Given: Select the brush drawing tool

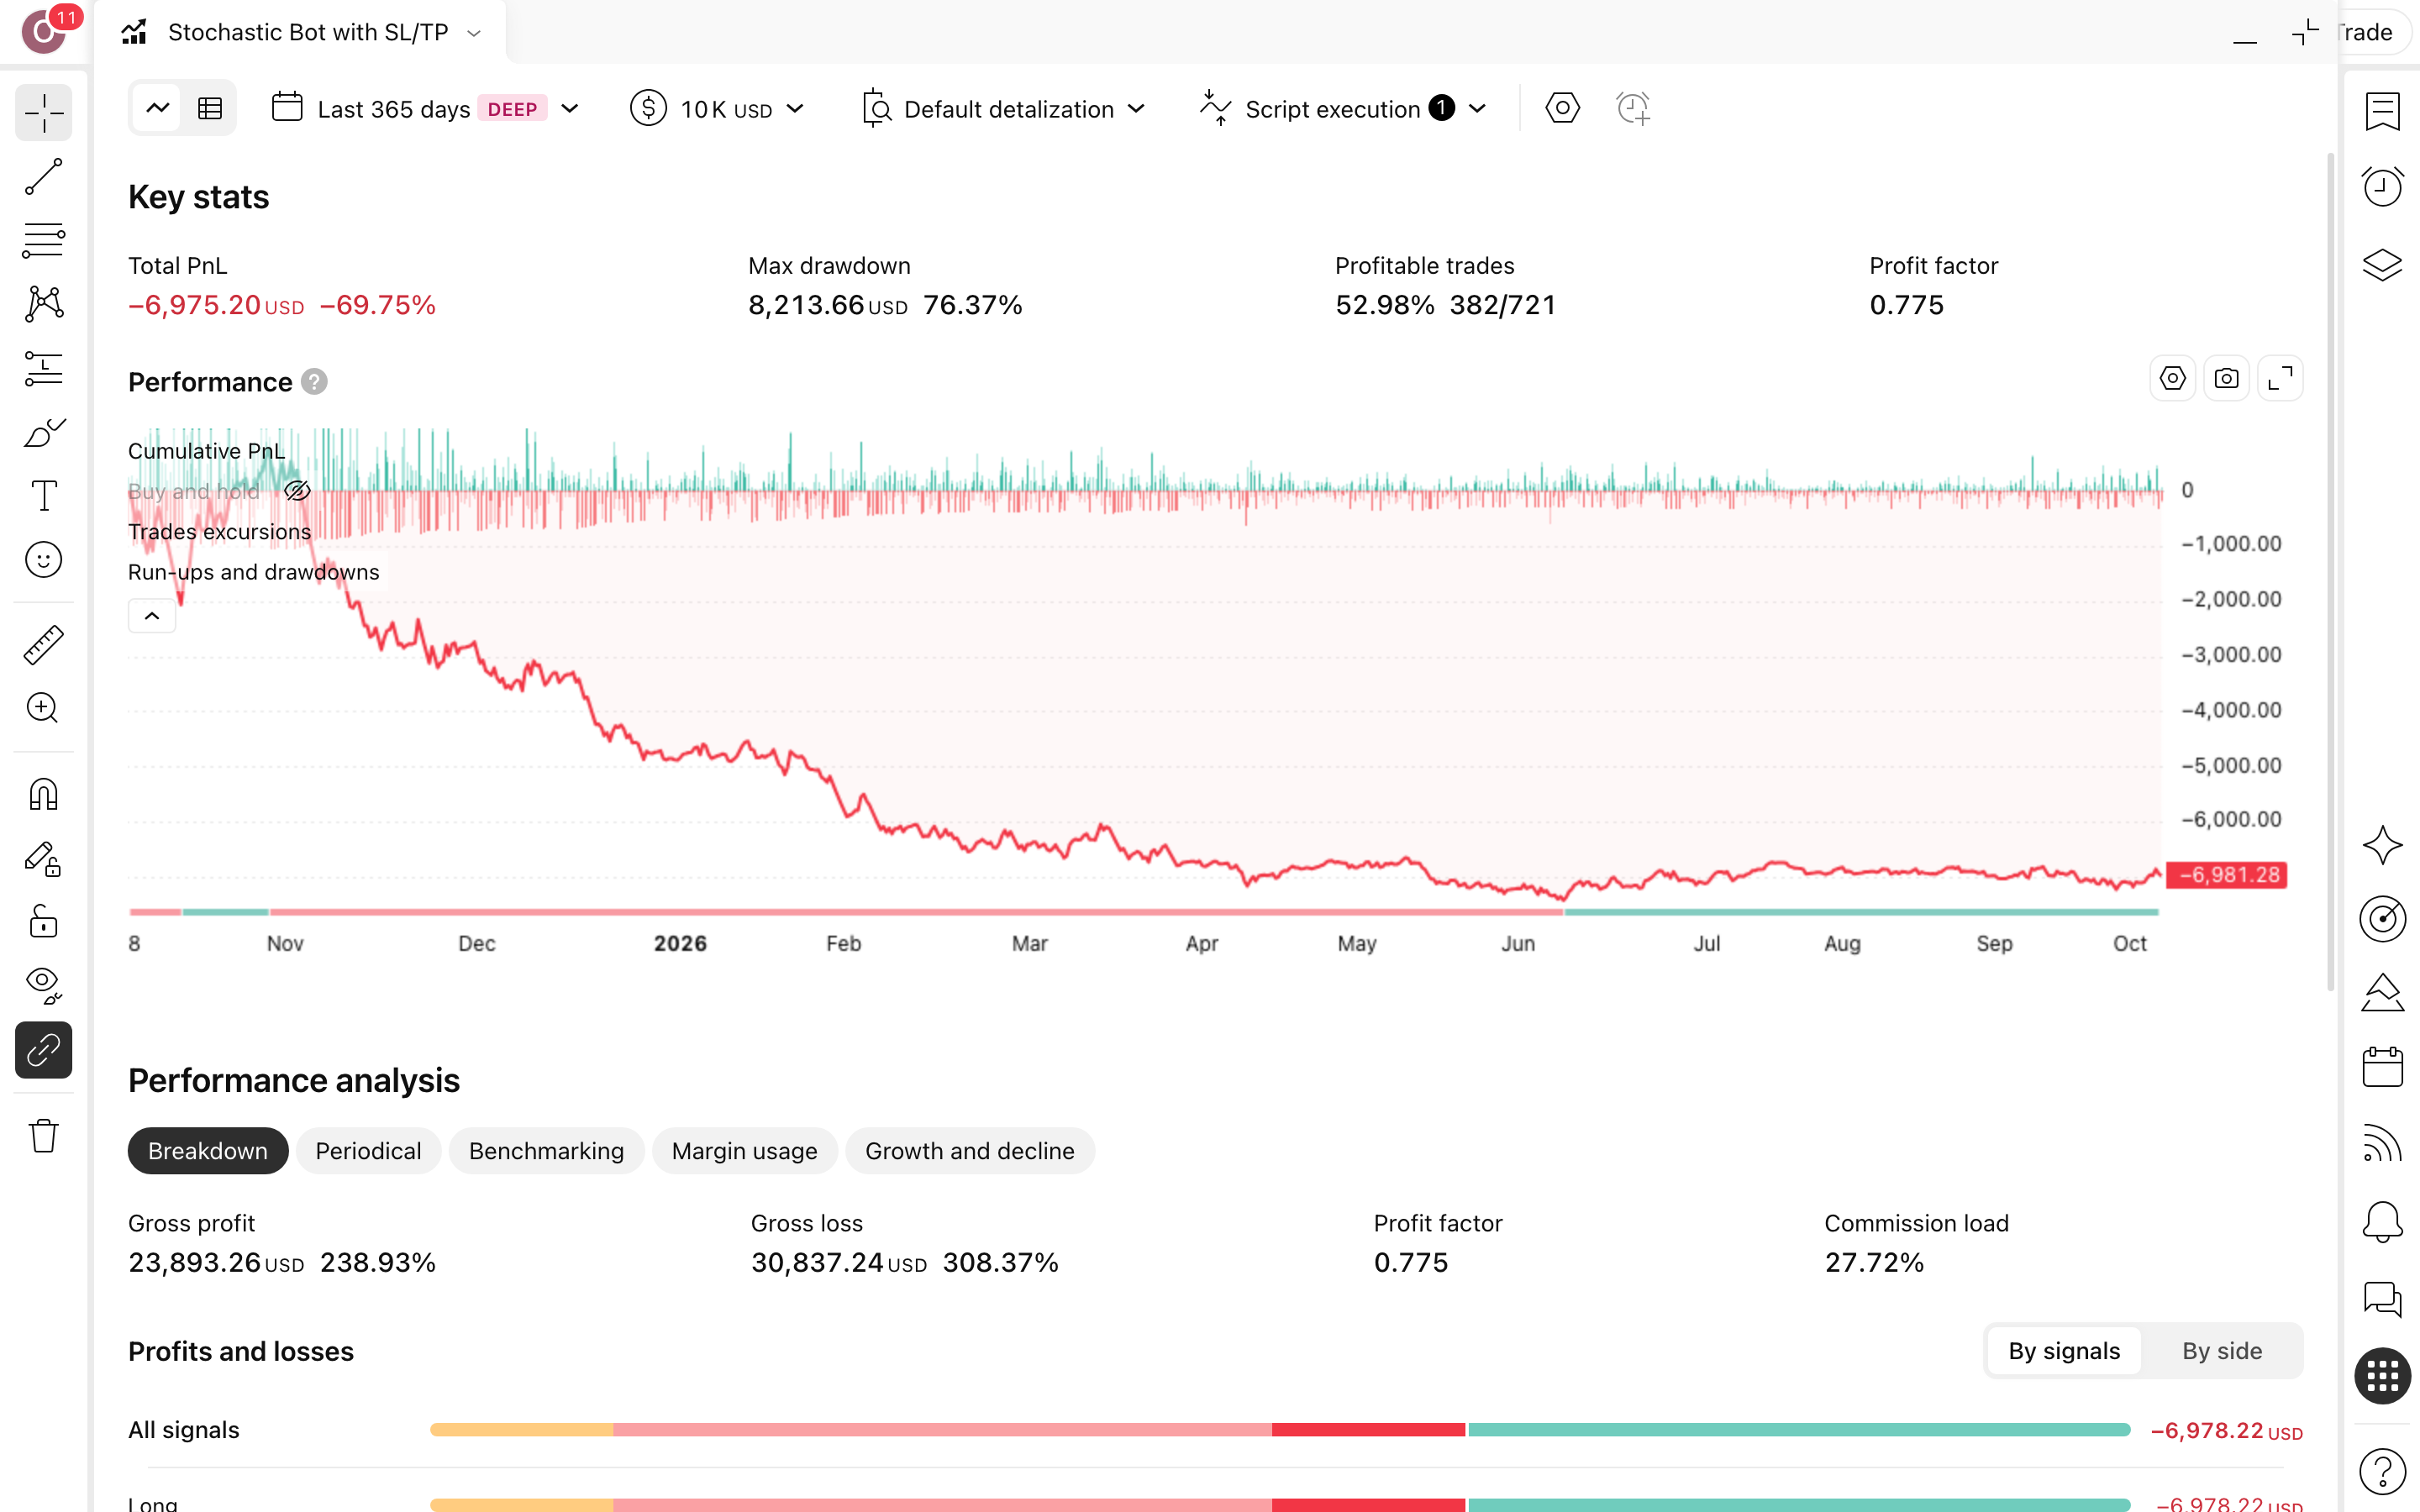Looking at the screenshot, I should click(44, 432).
